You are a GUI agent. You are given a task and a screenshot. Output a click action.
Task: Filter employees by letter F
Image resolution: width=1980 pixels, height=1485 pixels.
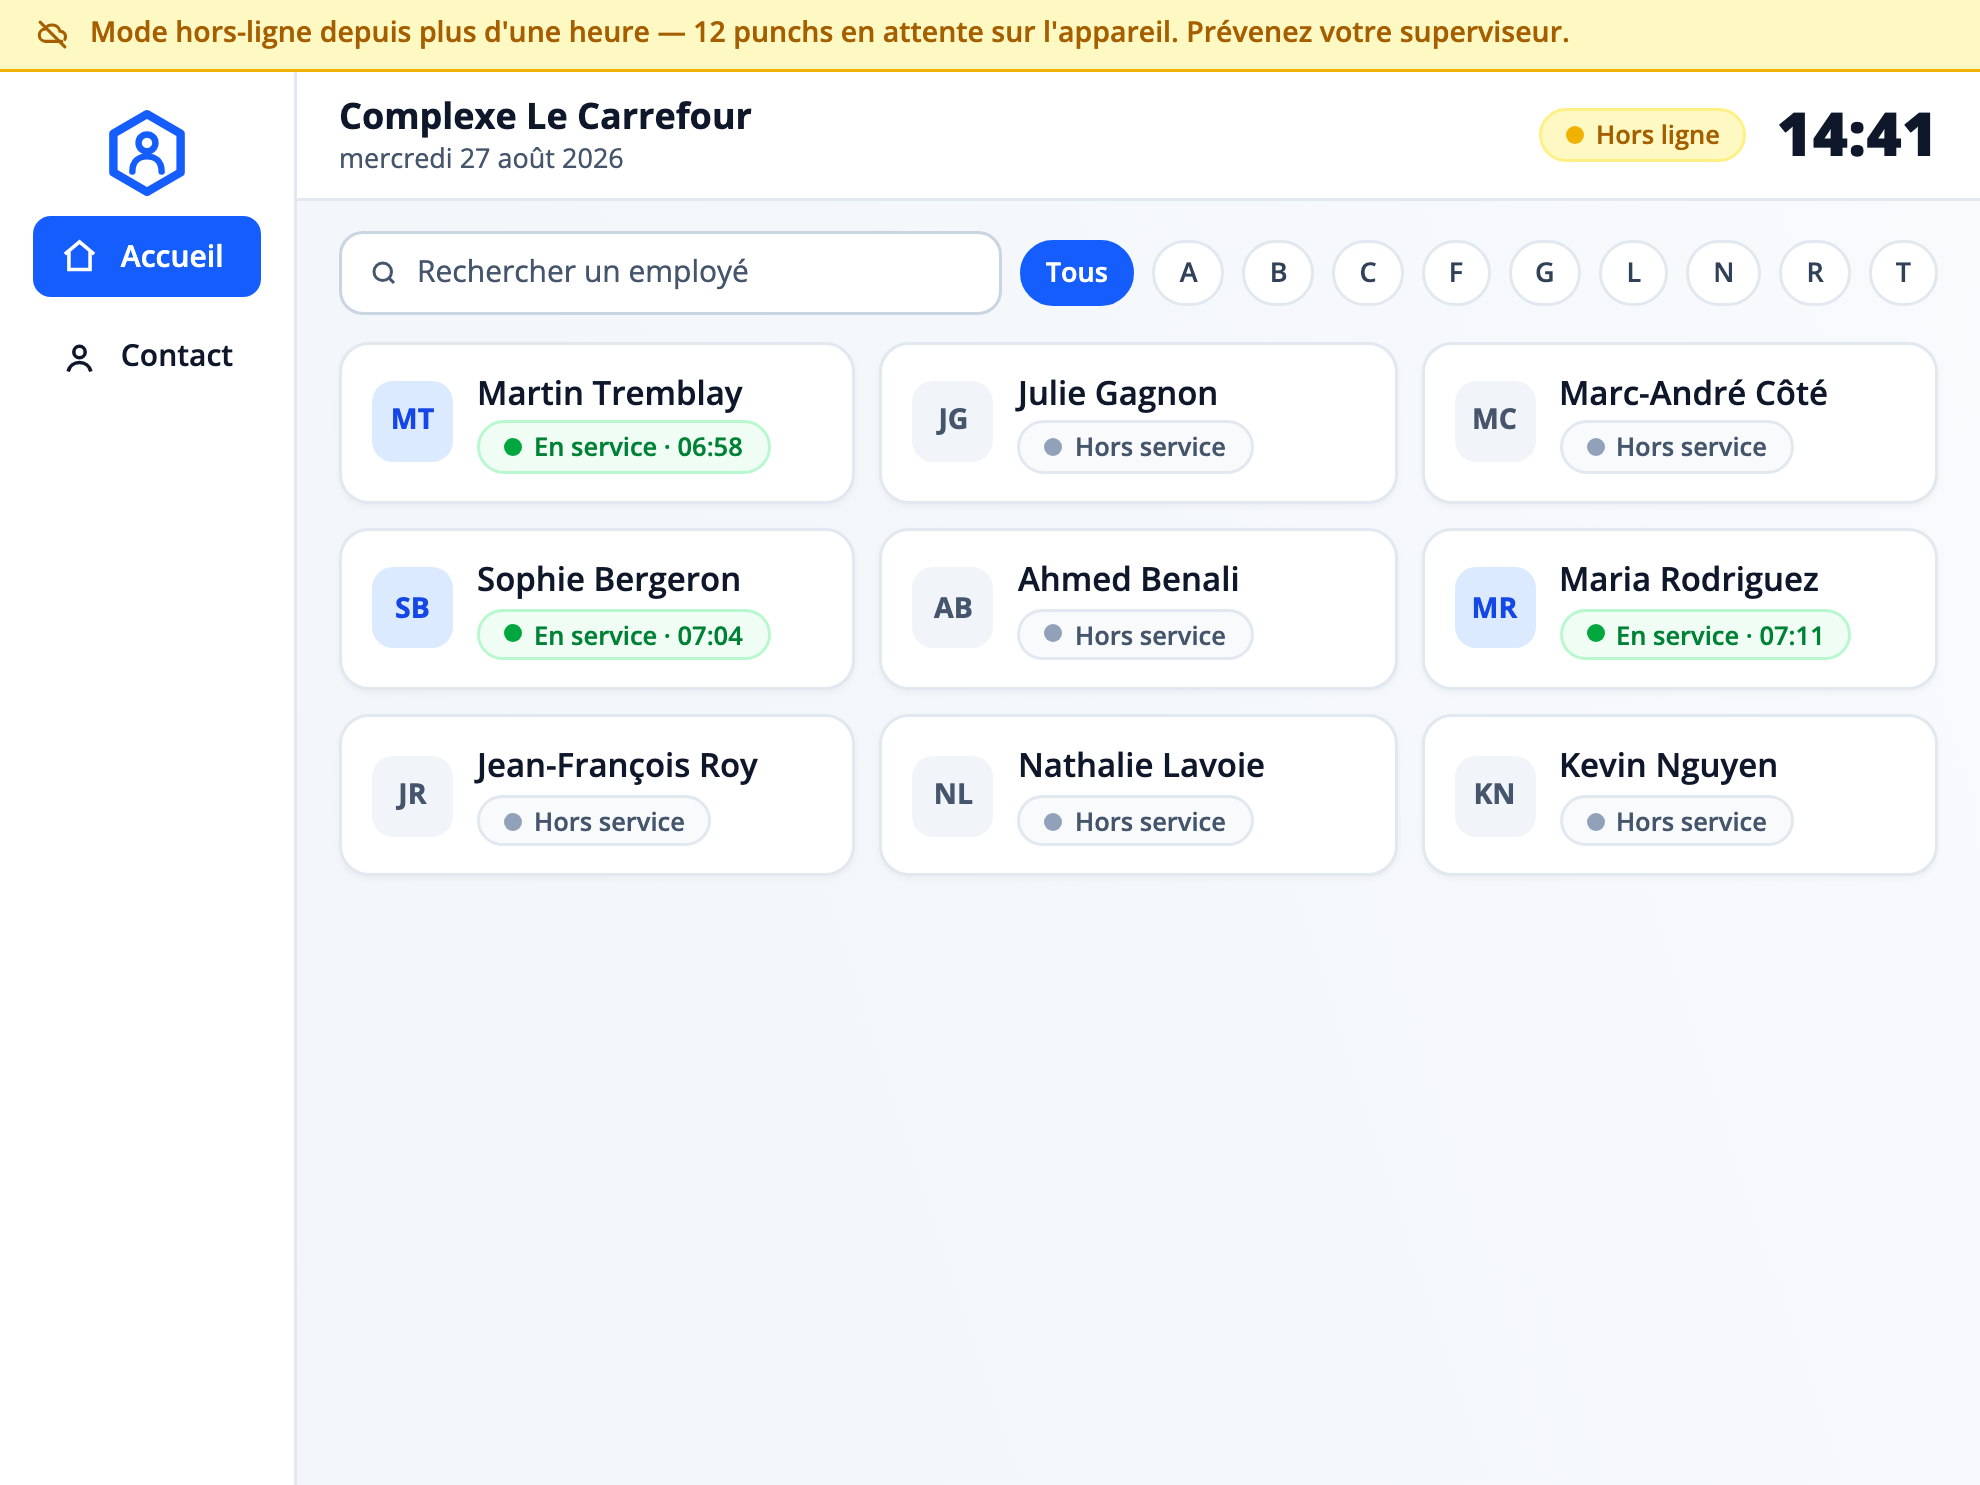1456,273
